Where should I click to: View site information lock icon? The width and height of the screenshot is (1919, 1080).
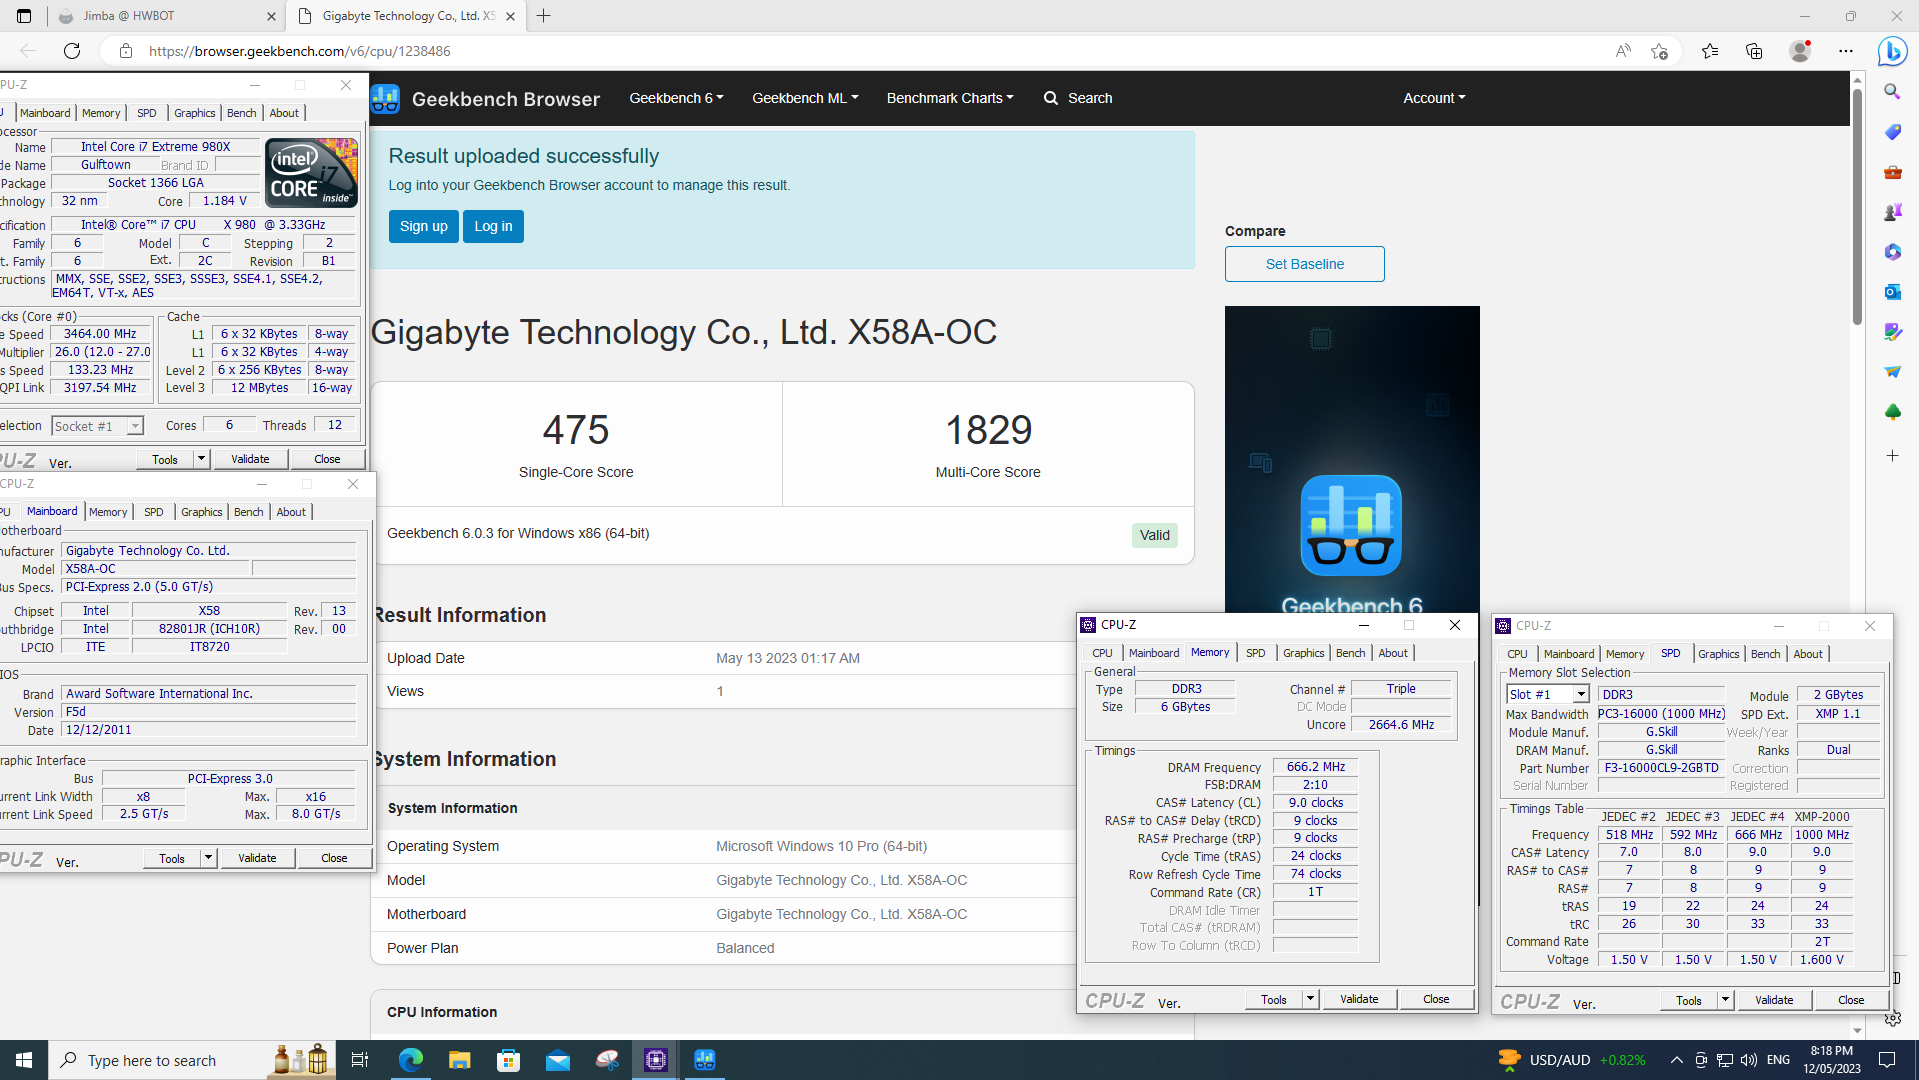(x=126, y=51)
